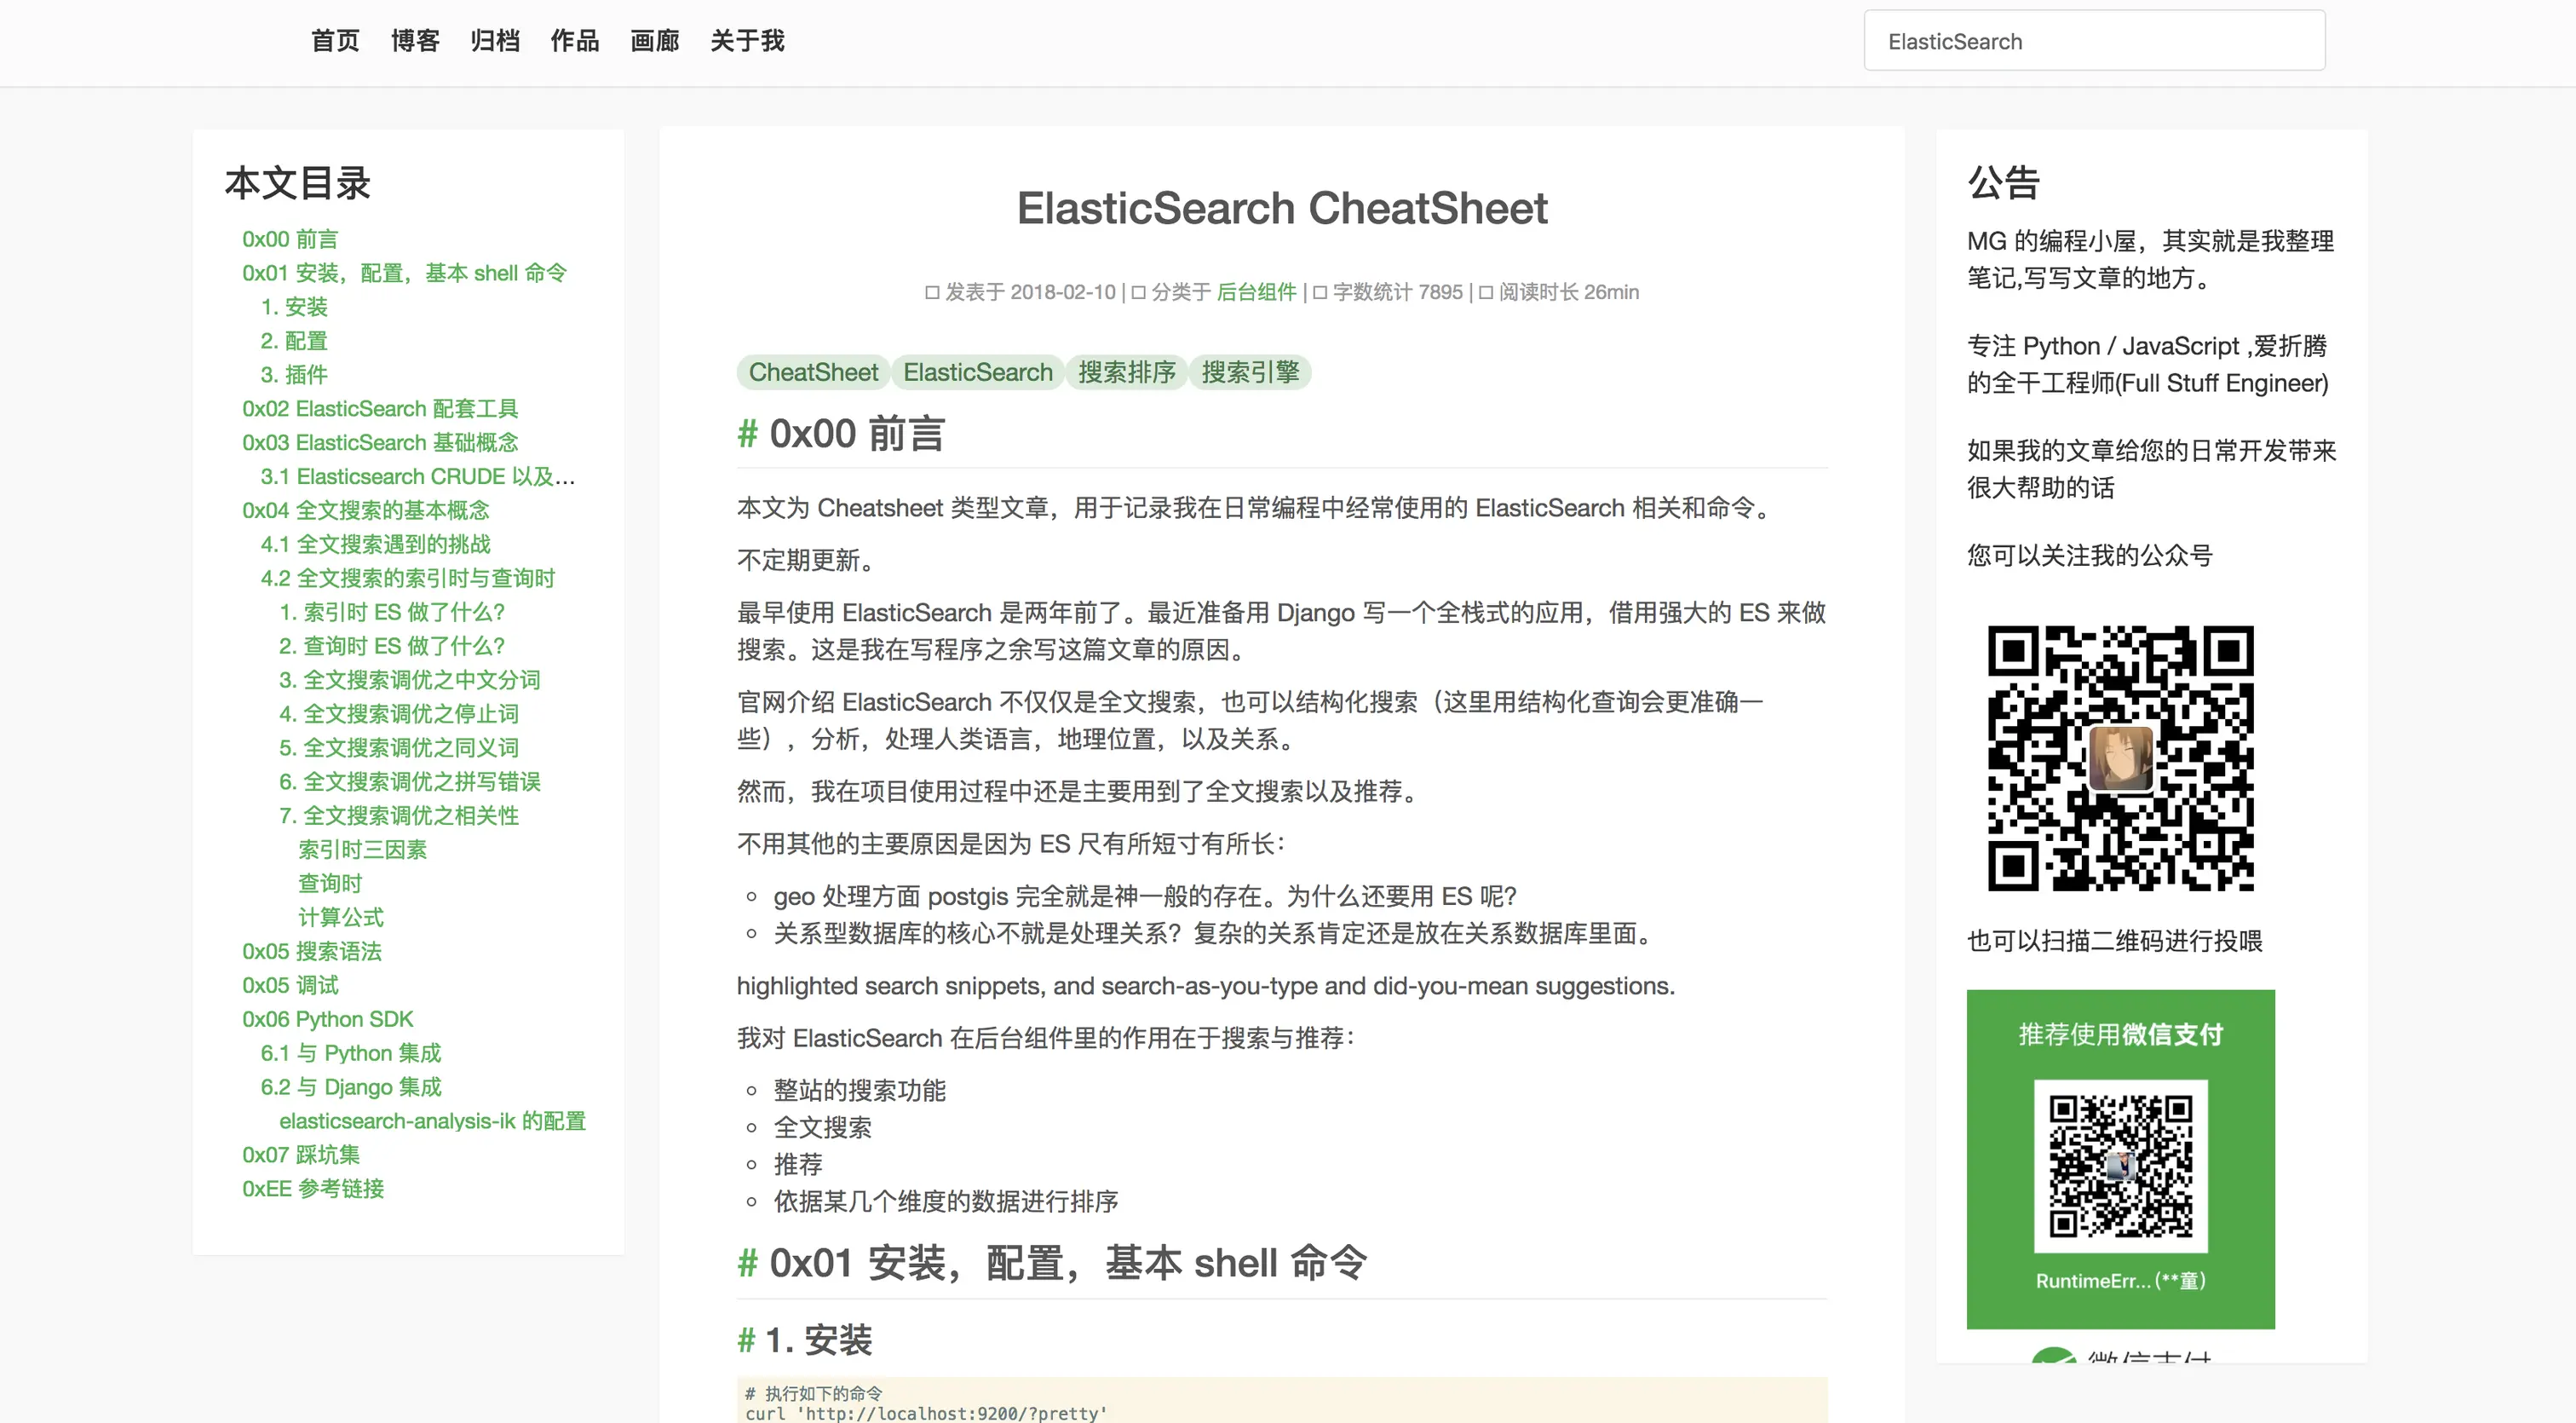The height and width of the screenshot is (1423, 2576).
Task: Jump to 0x06 Python SDK section
Action: 327,1019
